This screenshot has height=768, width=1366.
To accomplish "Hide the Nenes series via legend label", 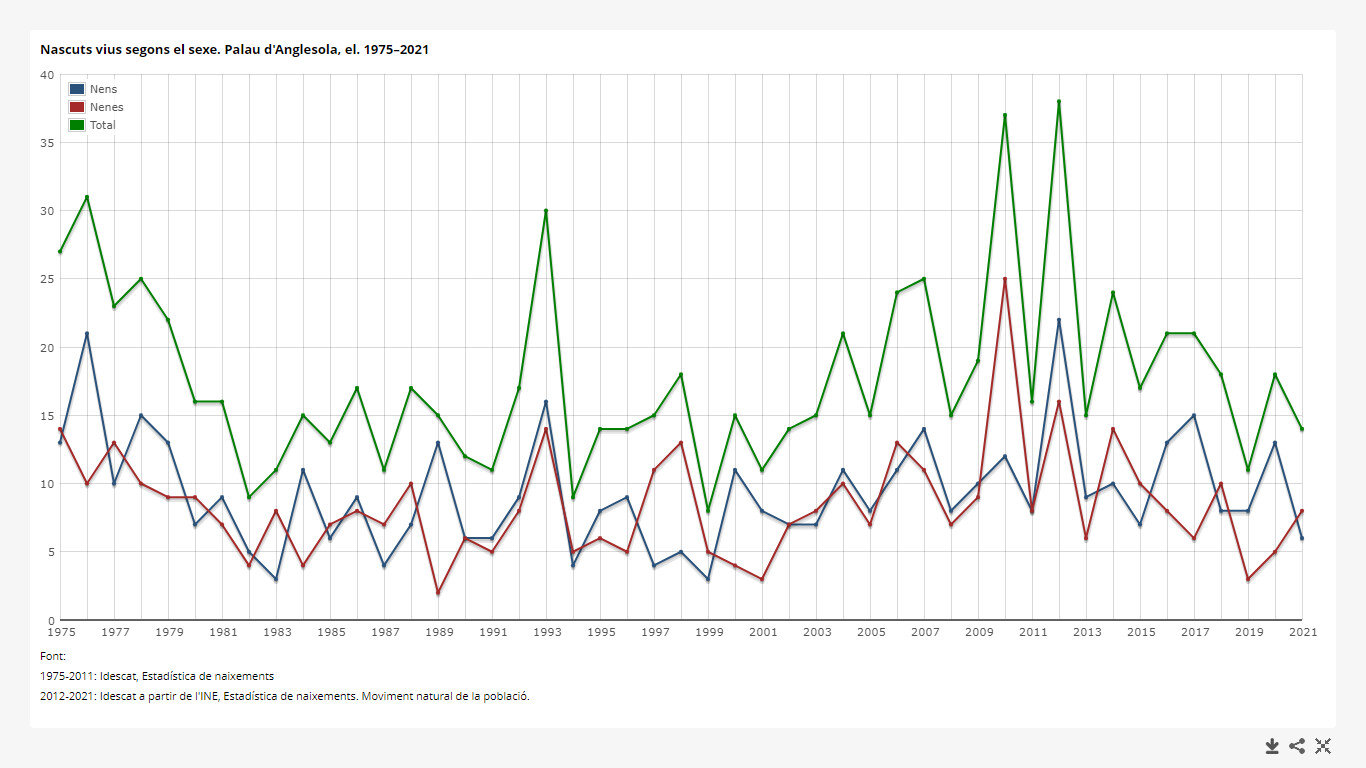I will 106,107.
